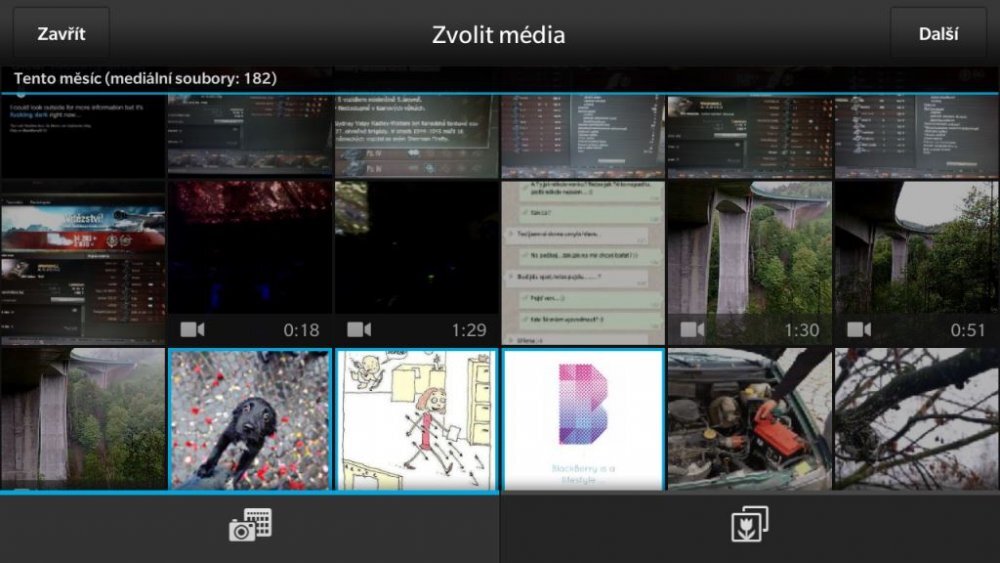Select the foggy bridge photo in bottom row
The height and width of the screenshot is (563, 1000).
(x=83, y=419)
